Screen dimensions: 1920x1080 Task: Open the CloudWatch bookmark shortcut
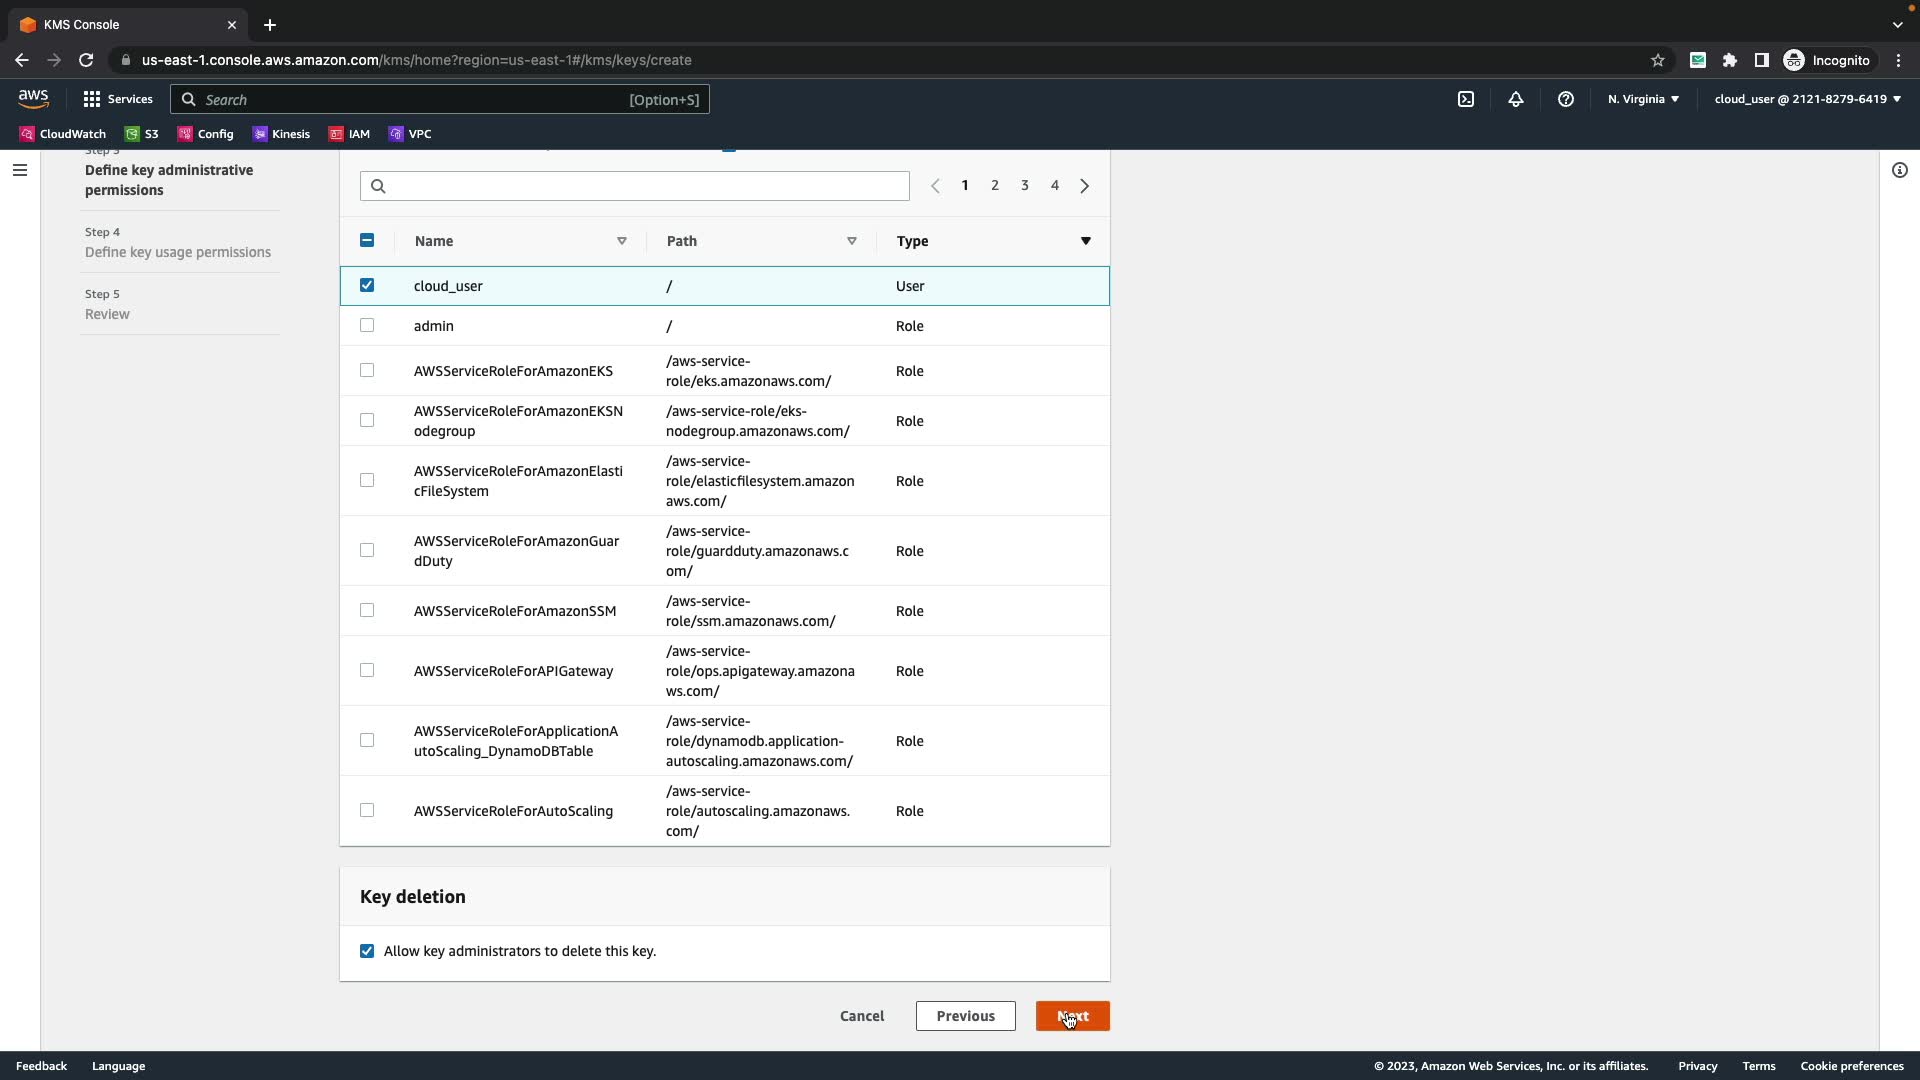[62, 134]
